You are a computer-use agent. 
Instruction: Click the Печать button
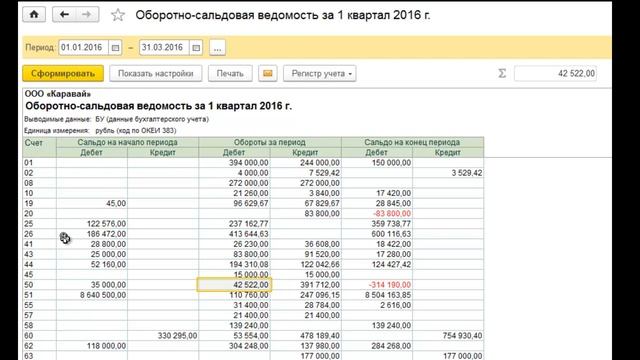point(230,73)
